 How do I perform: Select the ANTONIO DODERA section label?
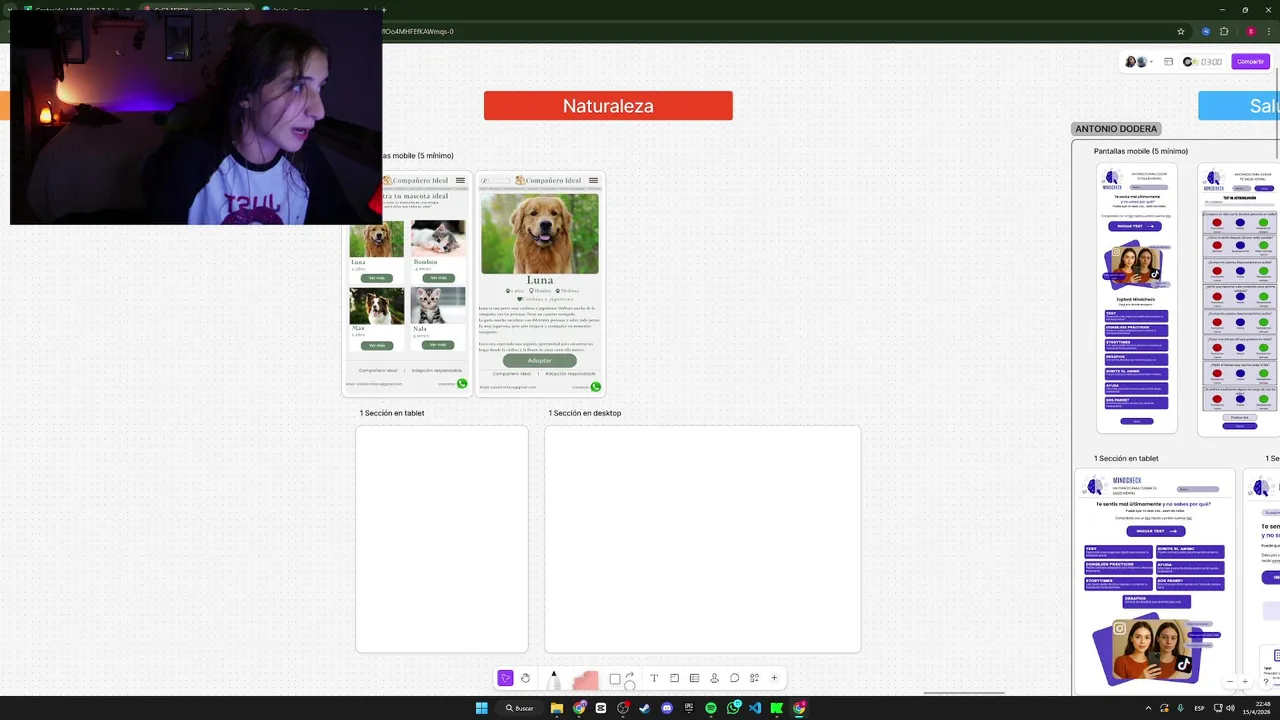coord(1116,129)
